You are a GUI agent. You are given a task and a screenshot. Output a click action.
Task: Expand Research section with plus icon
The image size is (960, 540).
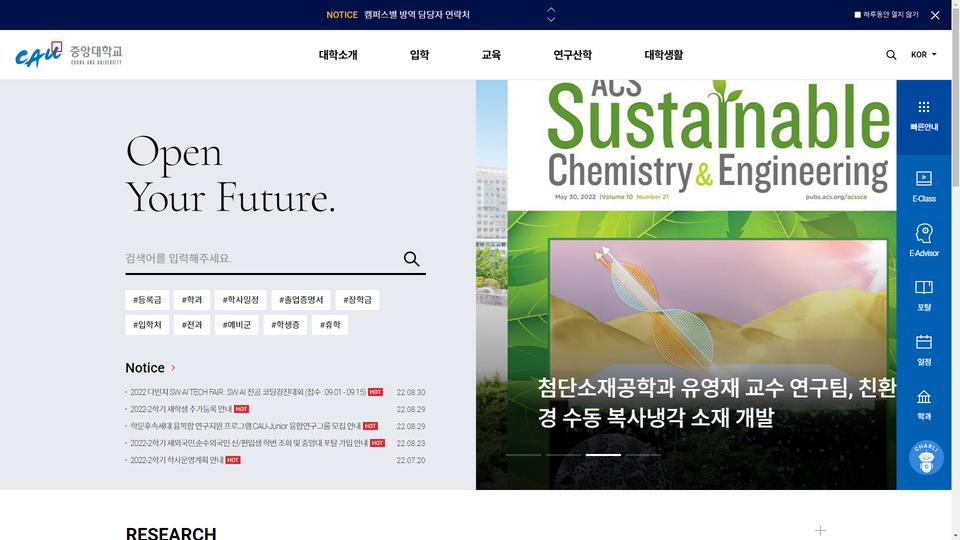click(820, 530)
